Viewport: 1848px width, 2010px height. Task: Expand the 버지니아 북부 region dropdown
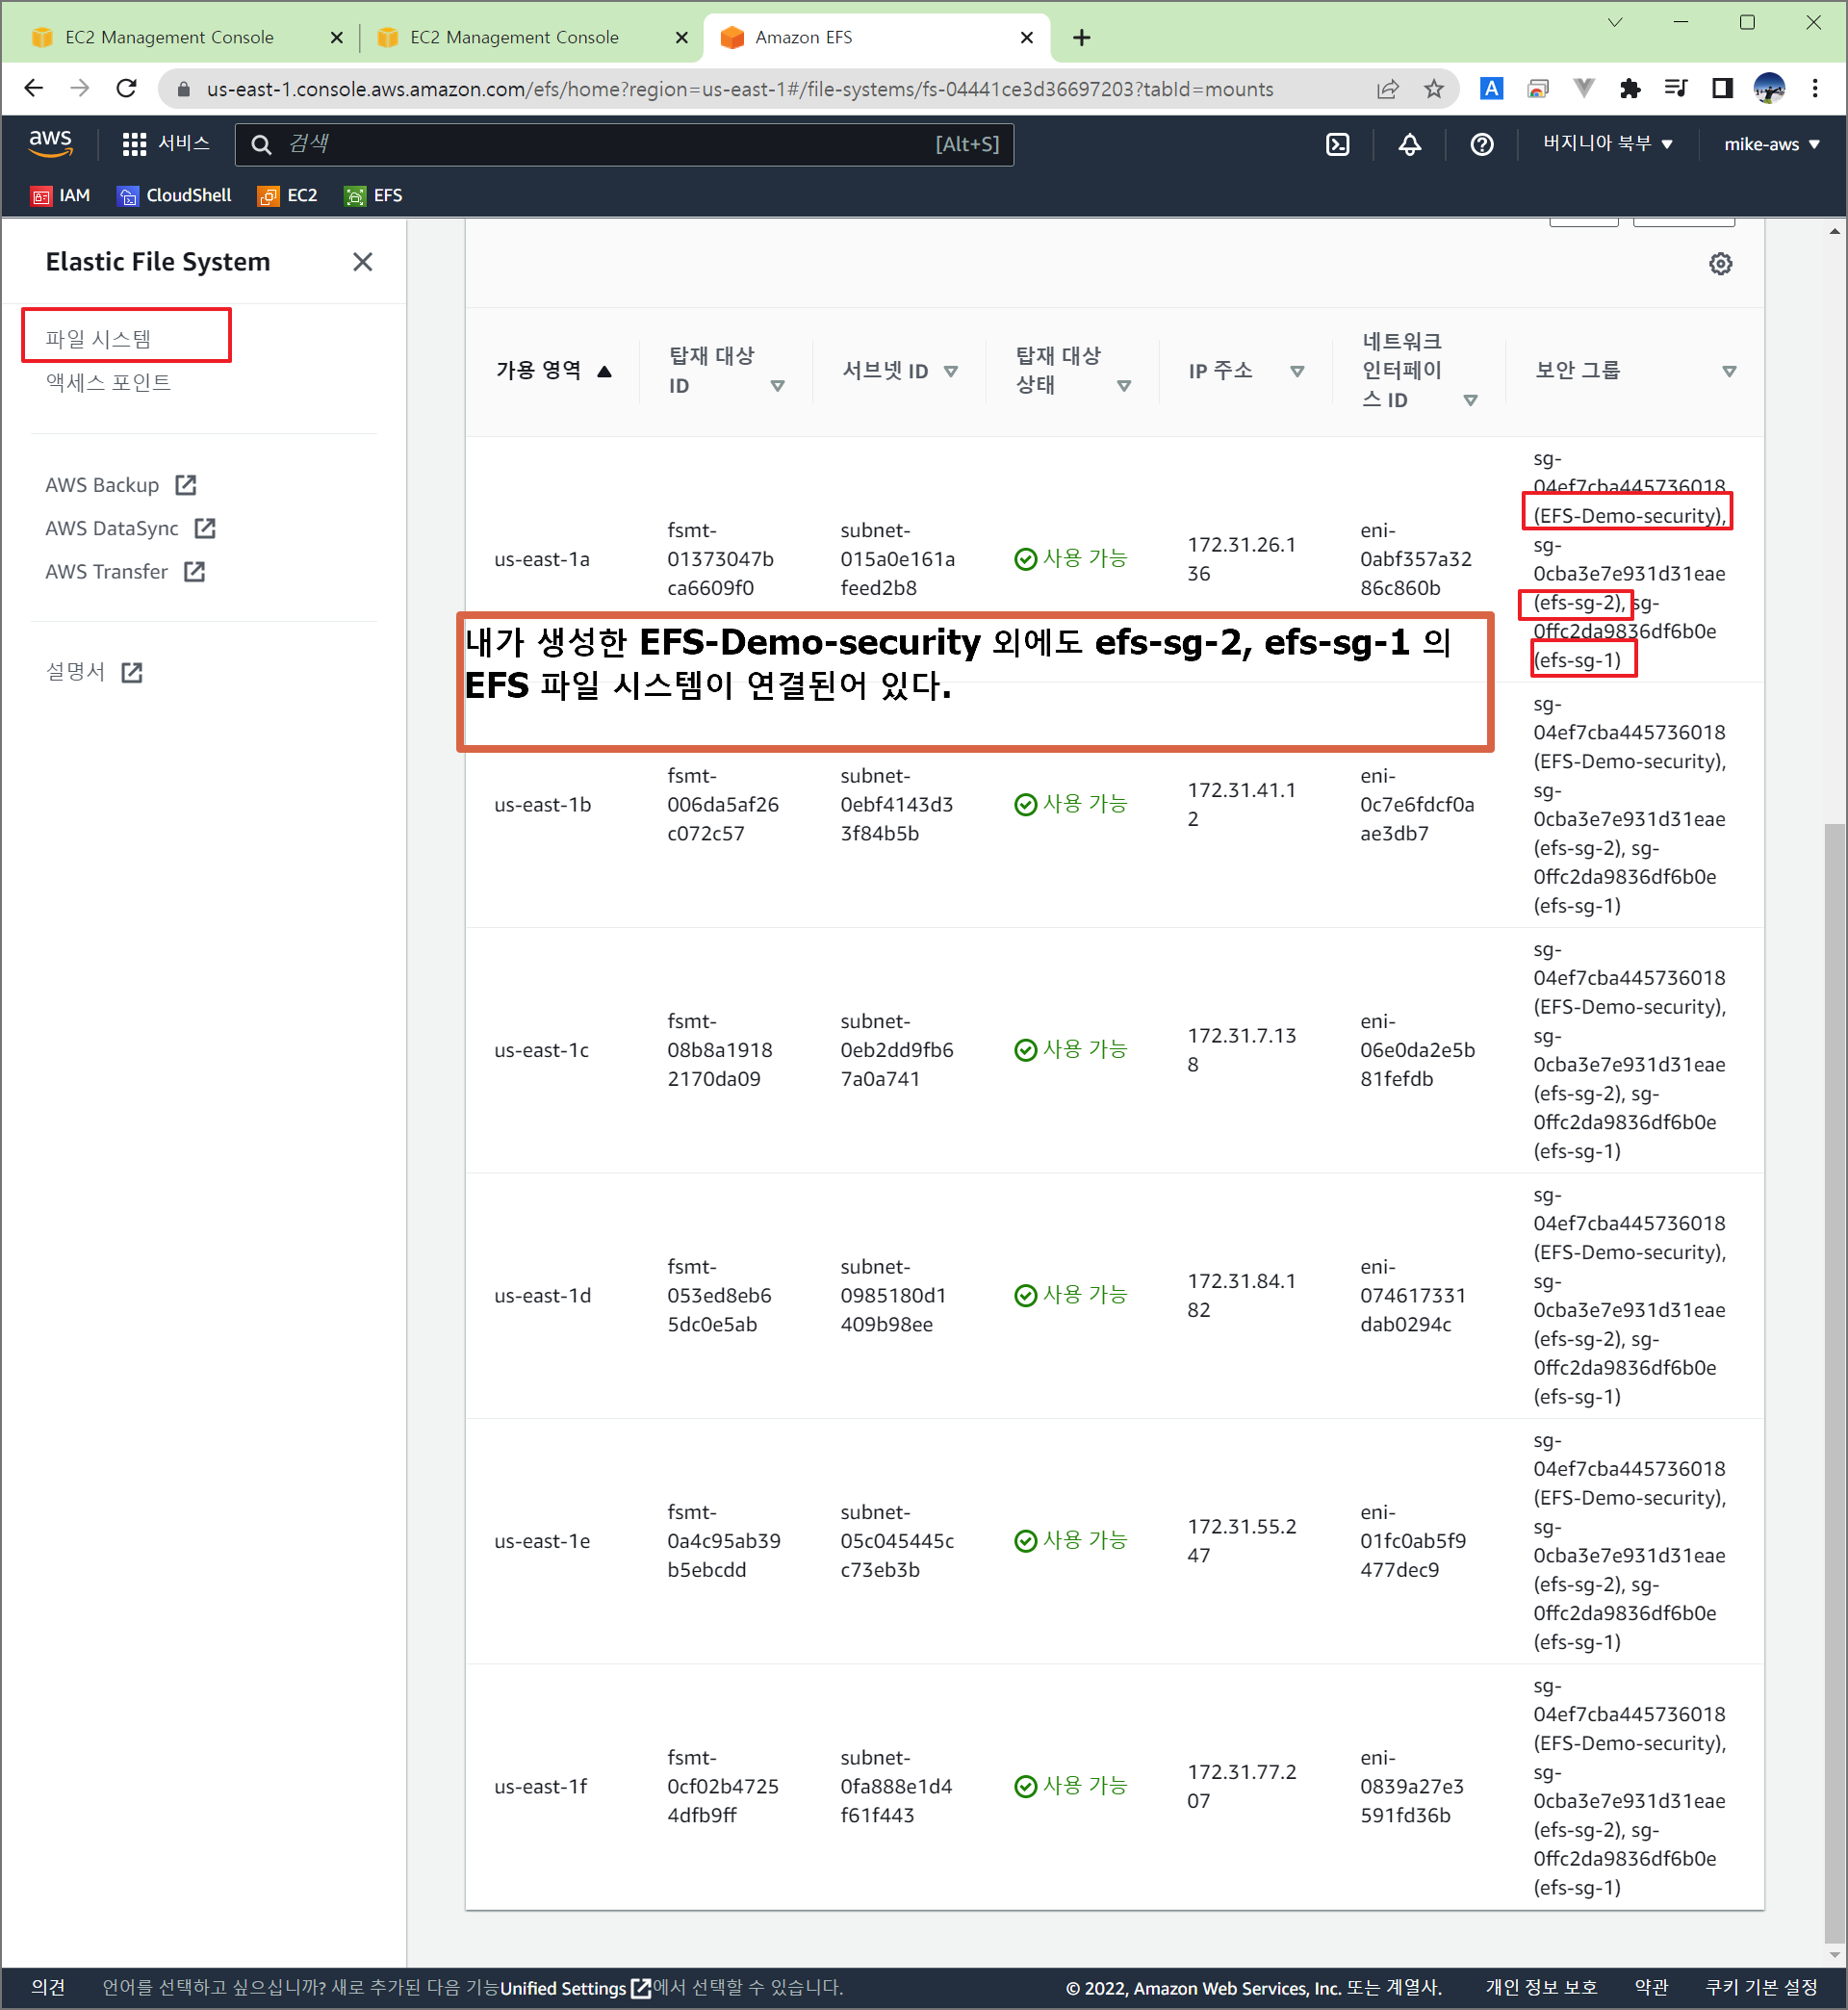1607,144
